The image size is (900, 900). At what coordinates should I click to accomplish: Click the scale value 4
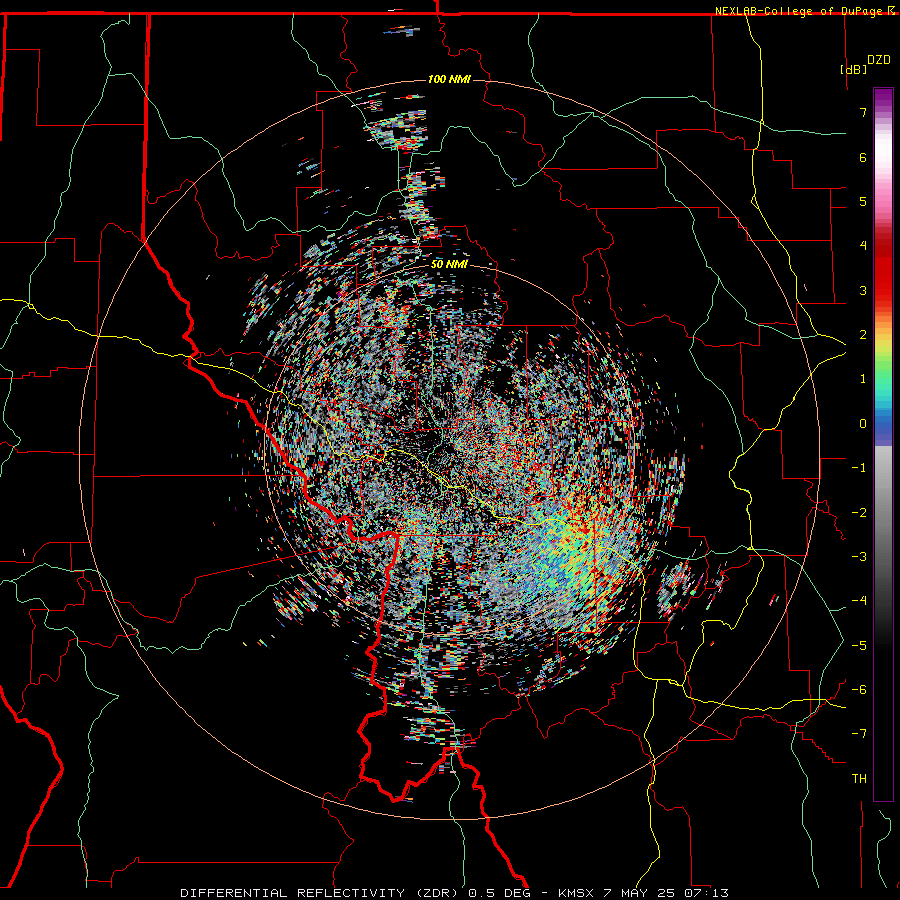(863, 246)
